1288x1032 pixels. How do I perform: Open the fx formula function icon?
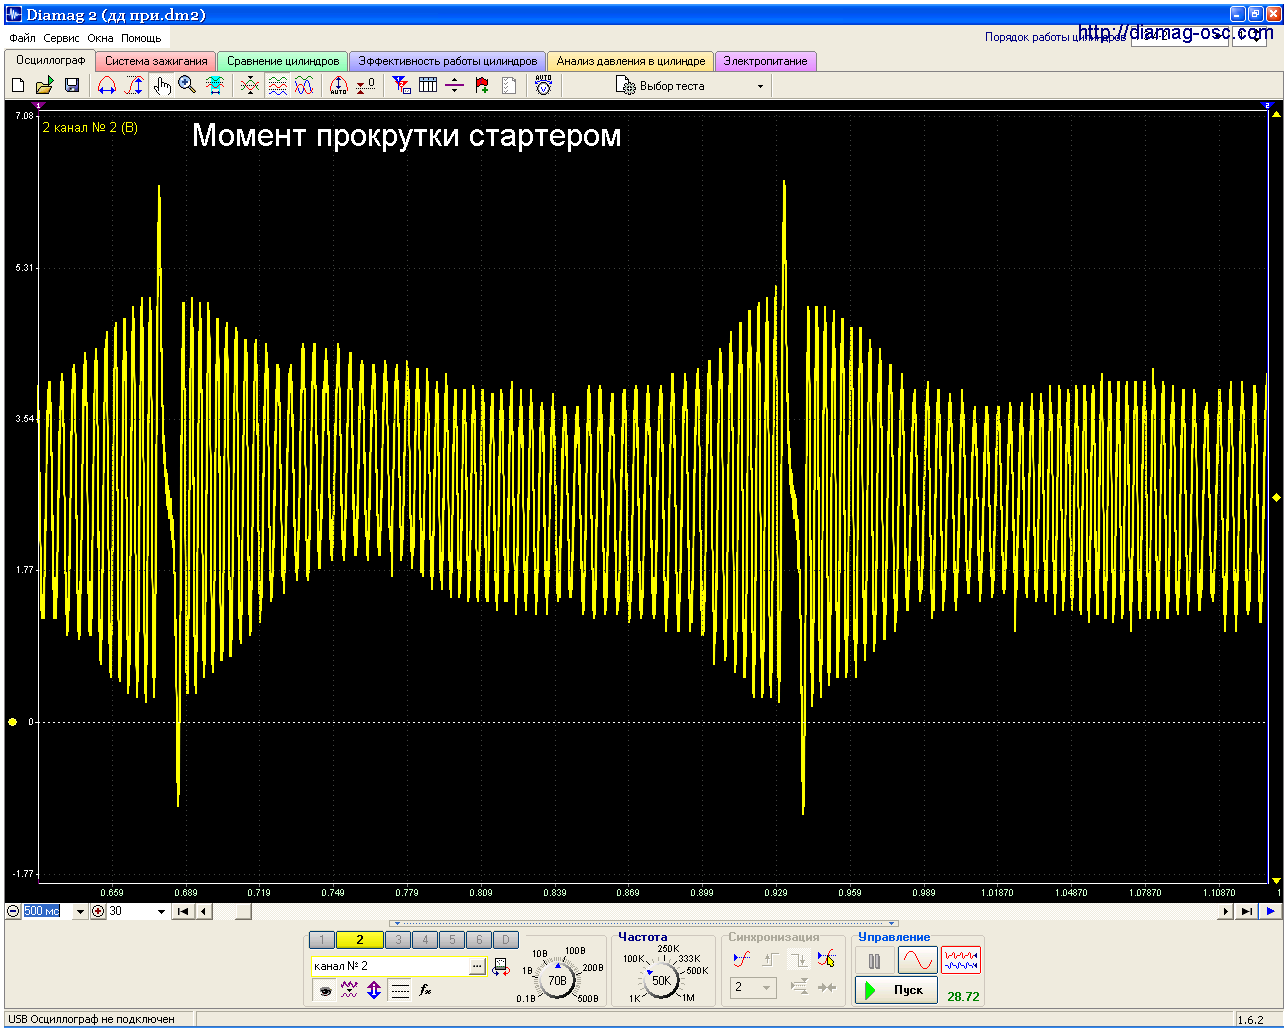pyautogui.click(x=425, y=990)
